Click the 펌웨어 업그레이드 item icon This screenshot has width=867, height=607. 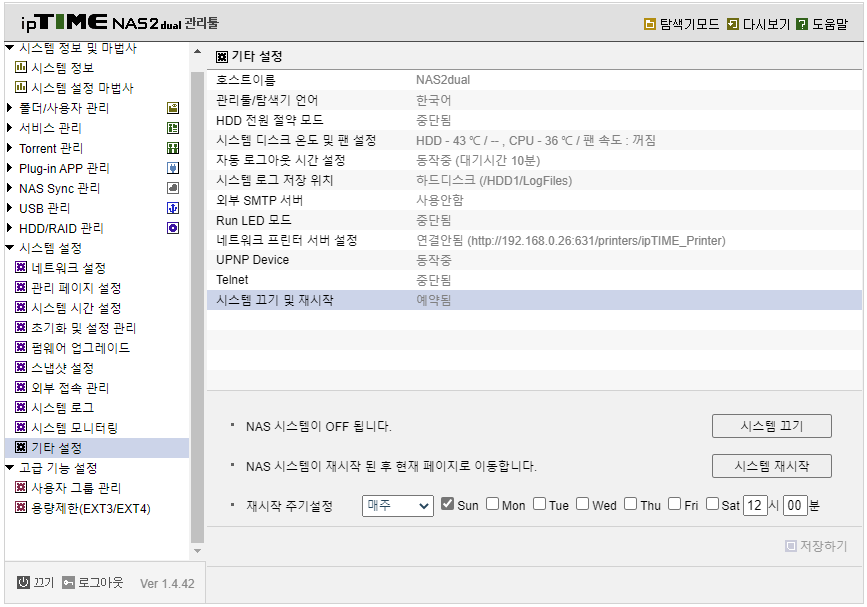(x=21, y=347)
